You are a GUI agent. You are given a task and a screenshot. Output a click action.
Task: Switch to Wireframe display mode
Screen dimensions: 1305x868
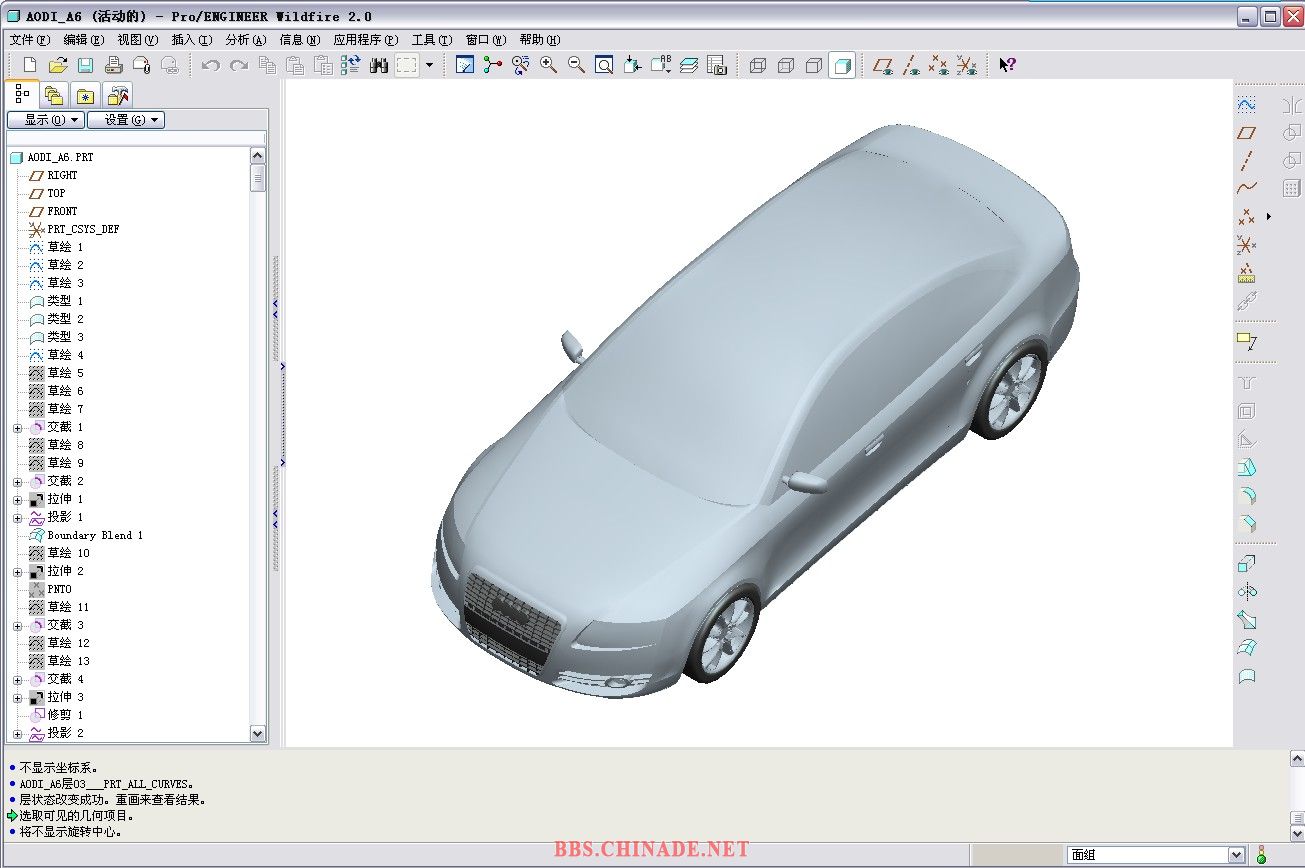[758, 65]
